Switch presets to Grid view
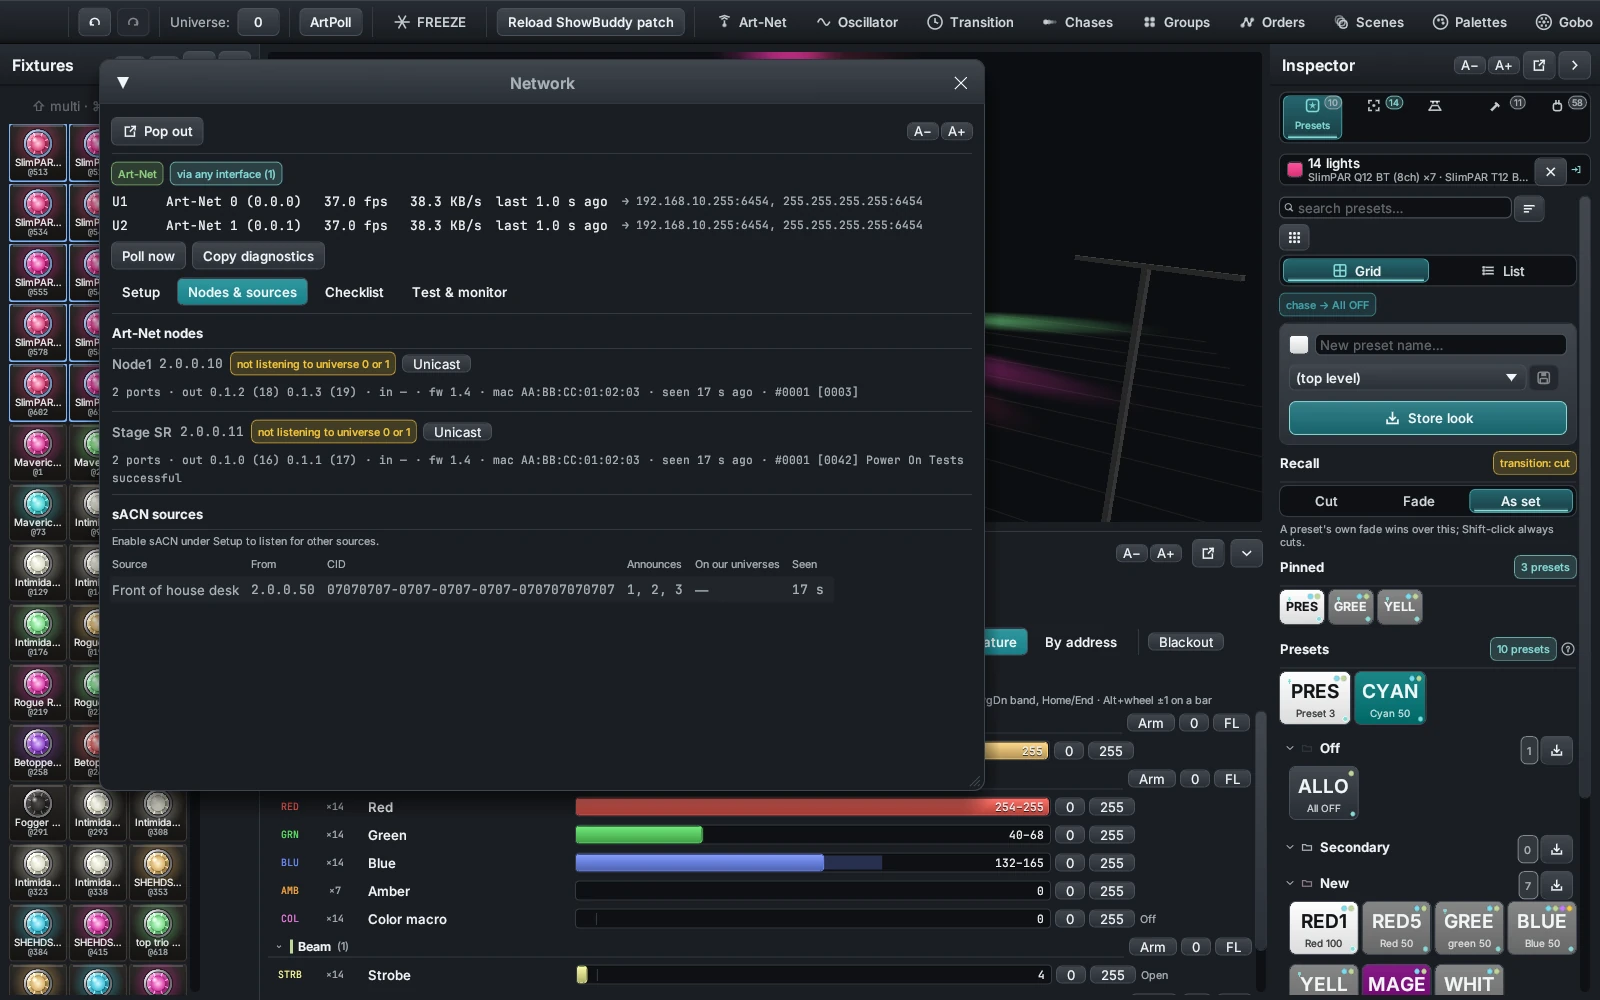The height and width of the screenshot is (1000, 1600). point(1356,271)
